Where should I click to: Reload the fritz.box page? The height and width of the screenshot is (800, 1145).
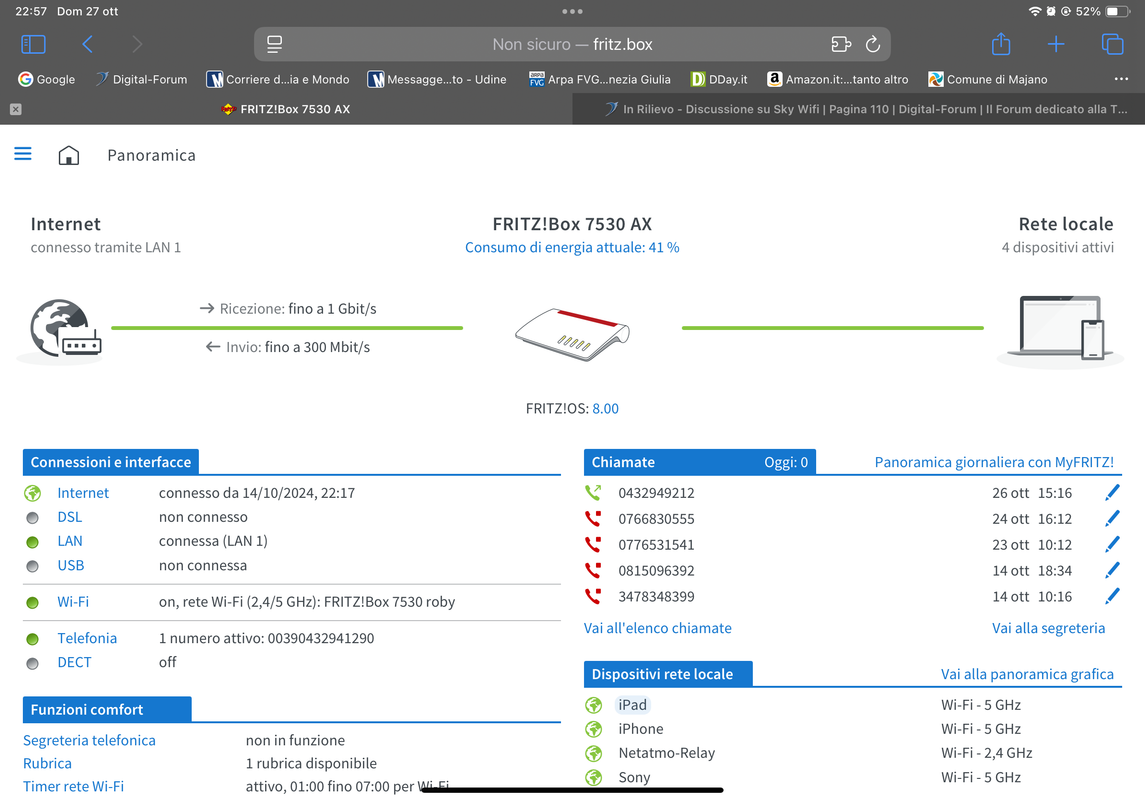pos(873,45)
